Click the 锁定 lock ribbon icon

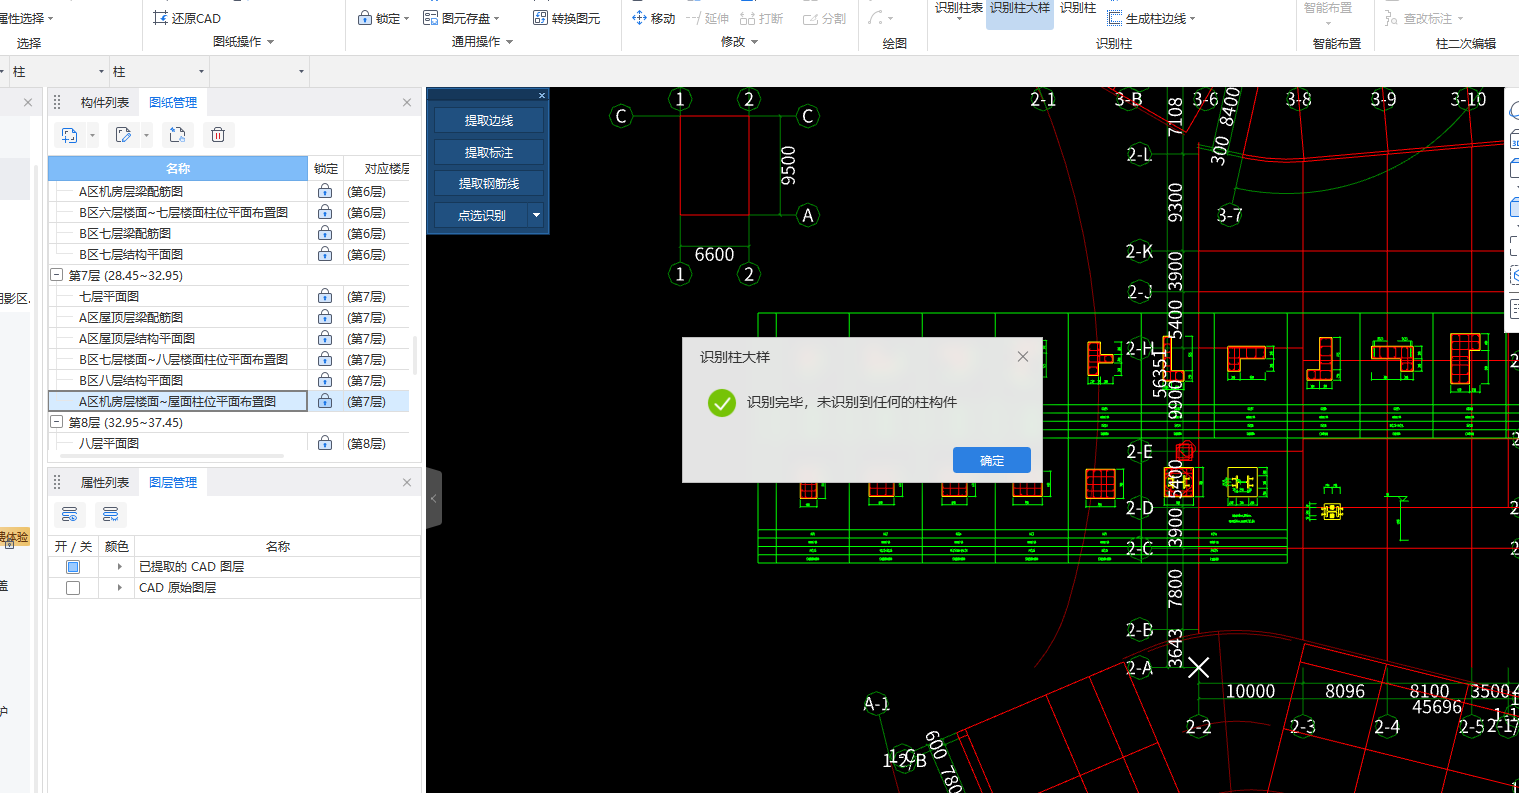point(365,18)
